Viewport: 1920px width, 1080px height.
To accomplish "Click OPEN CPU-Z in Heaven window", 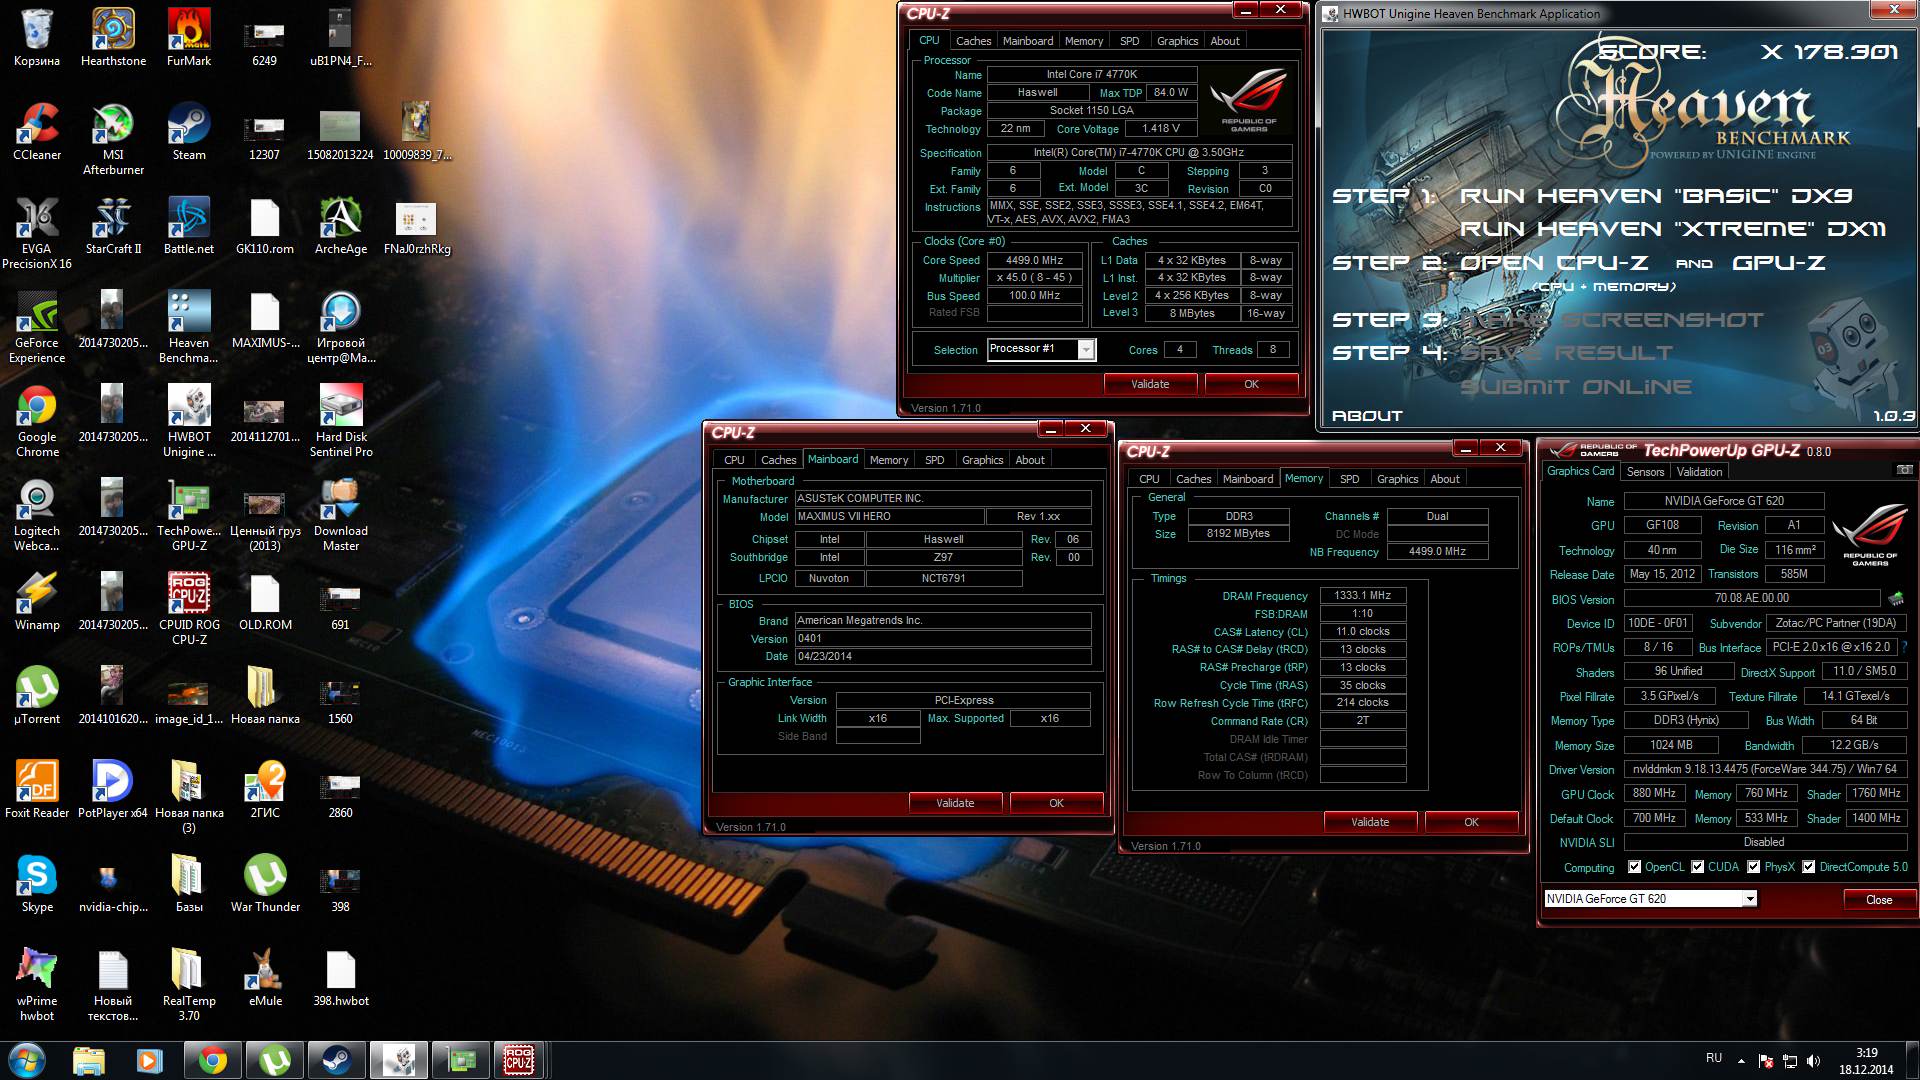I will point(1554,263).
